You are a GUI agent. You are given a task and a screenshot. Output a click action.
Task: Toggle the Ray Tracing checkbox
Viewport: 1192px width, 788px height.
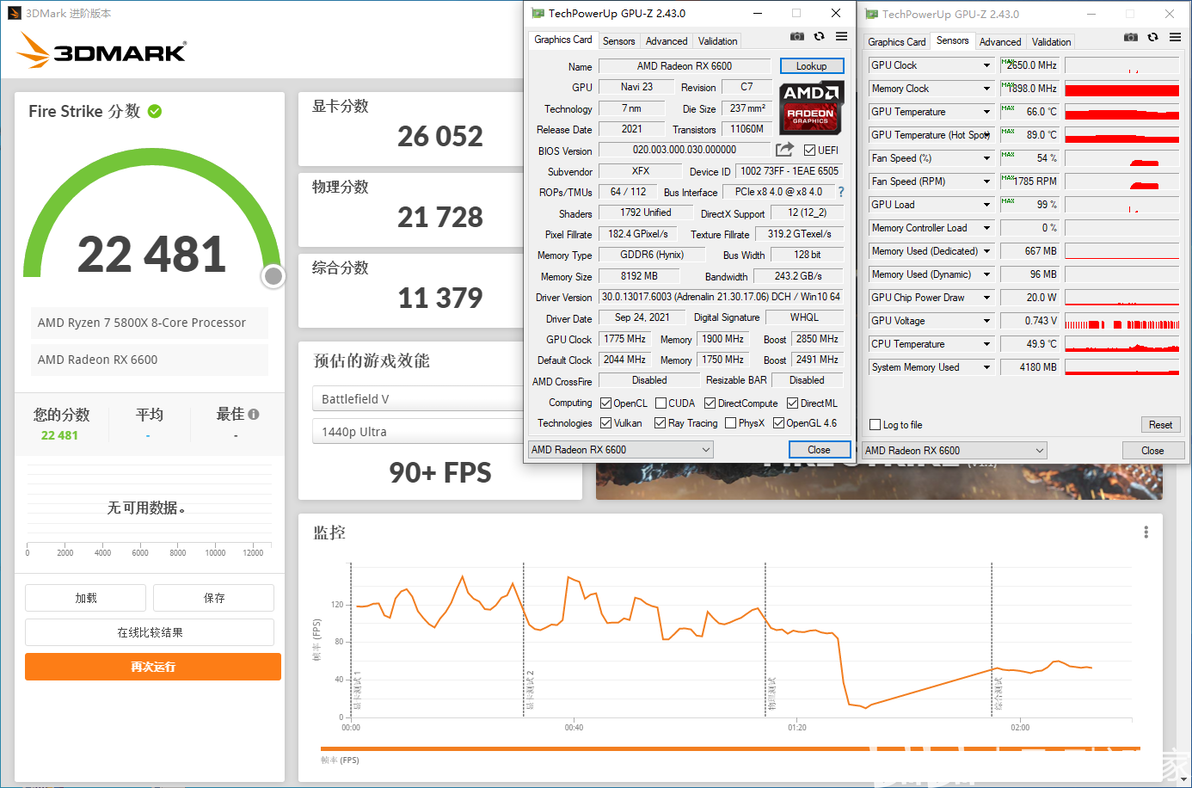click(660, 422)
